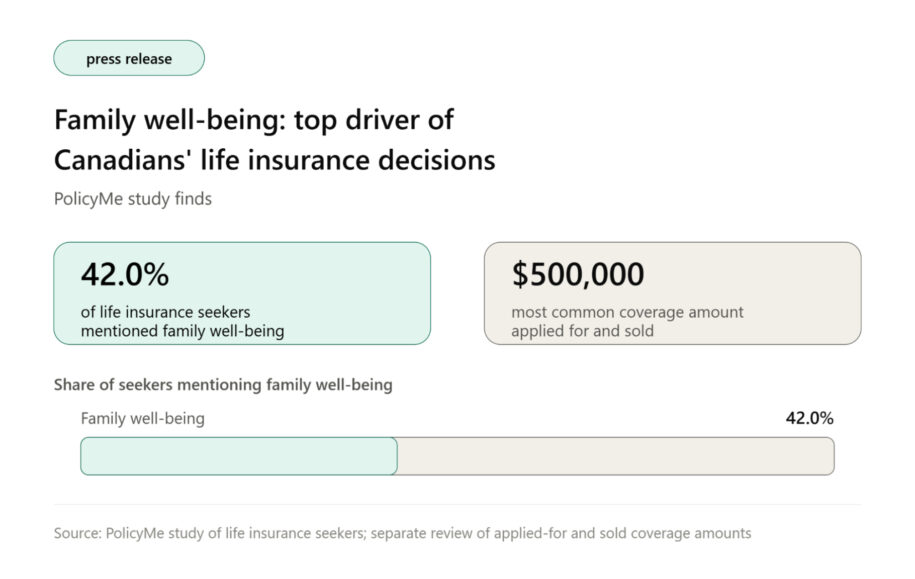Click the 42.0% value beside the bar
The width and height of the screenshot is (915, 579).
click(x=809, y=418)
